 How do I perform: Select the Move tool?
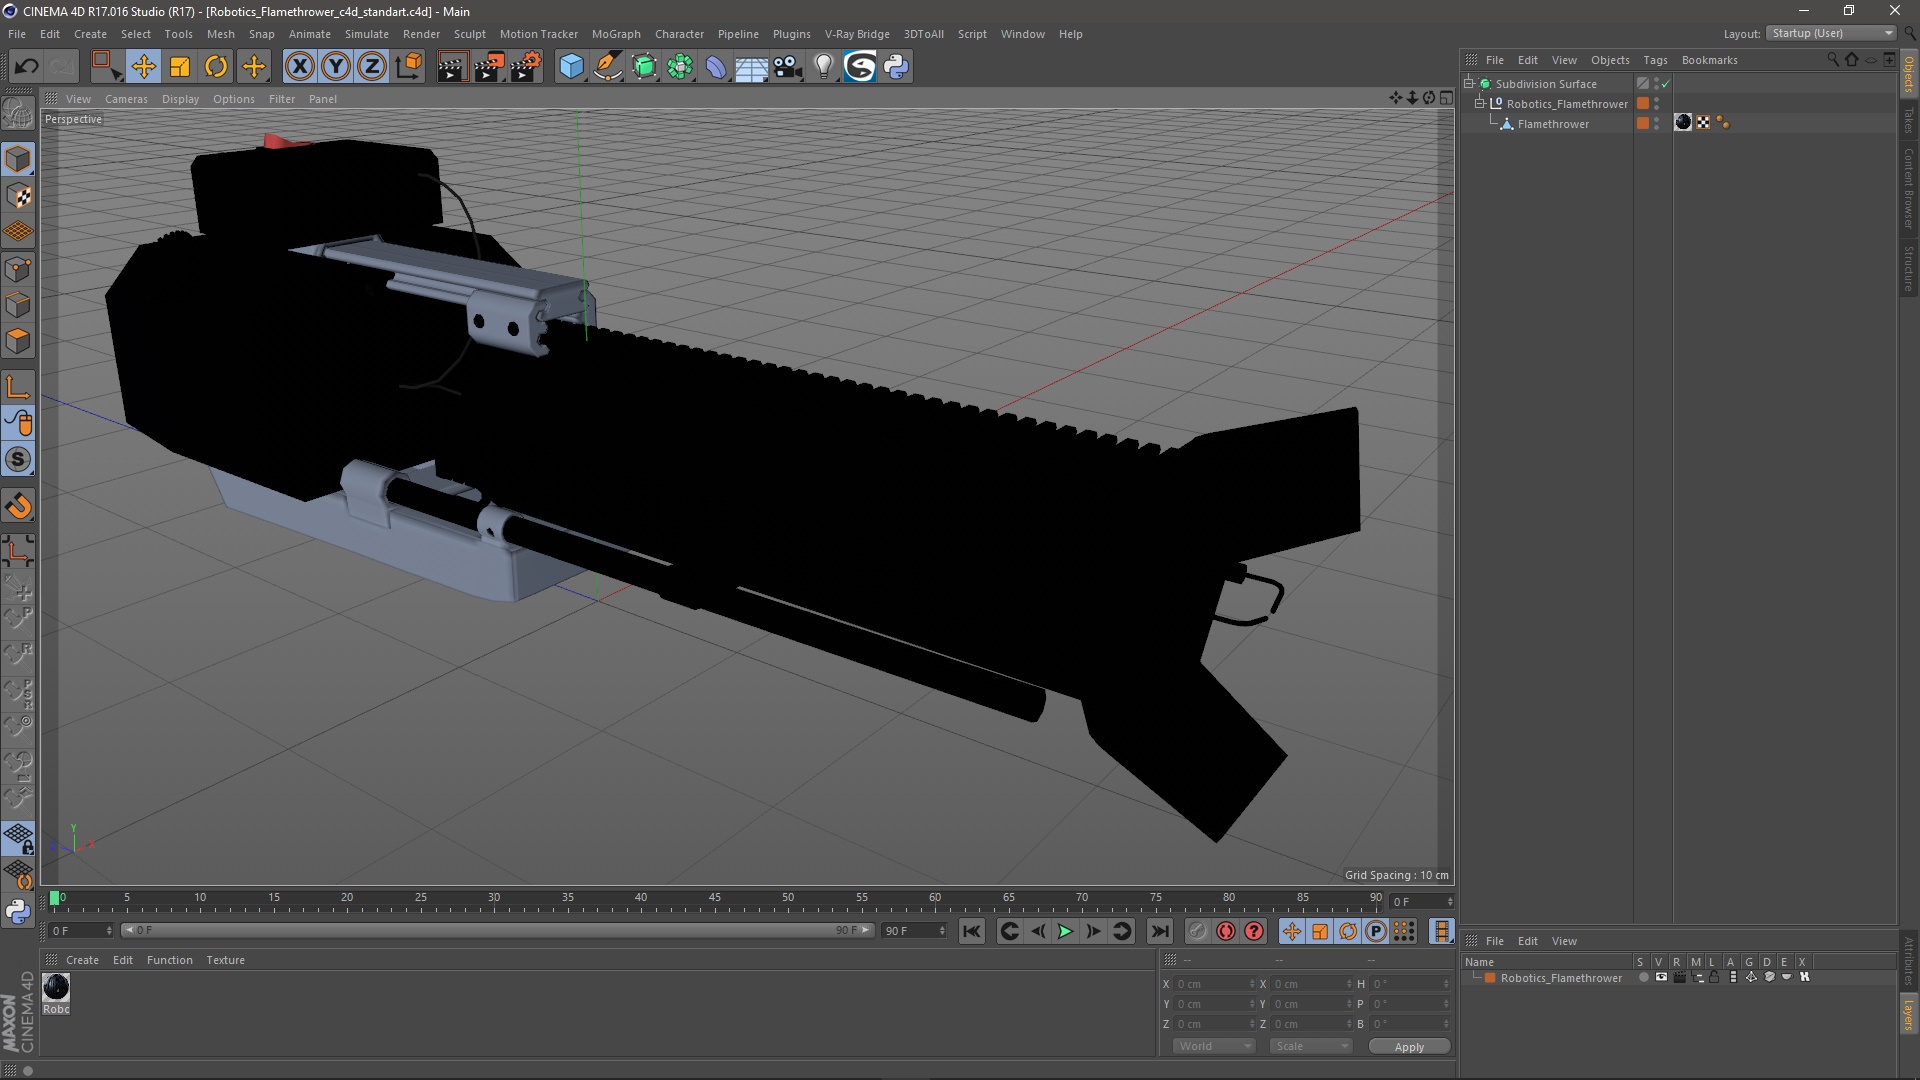(x=143, y=67)
